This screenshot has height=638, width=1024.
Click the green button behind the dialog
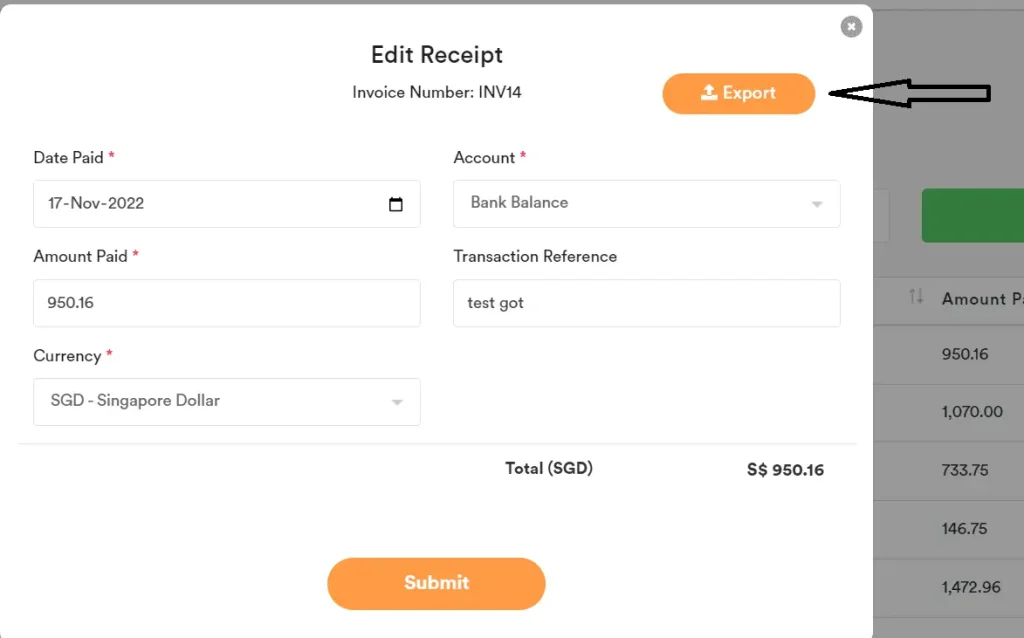pyautogui.click(x=984, y=215)
